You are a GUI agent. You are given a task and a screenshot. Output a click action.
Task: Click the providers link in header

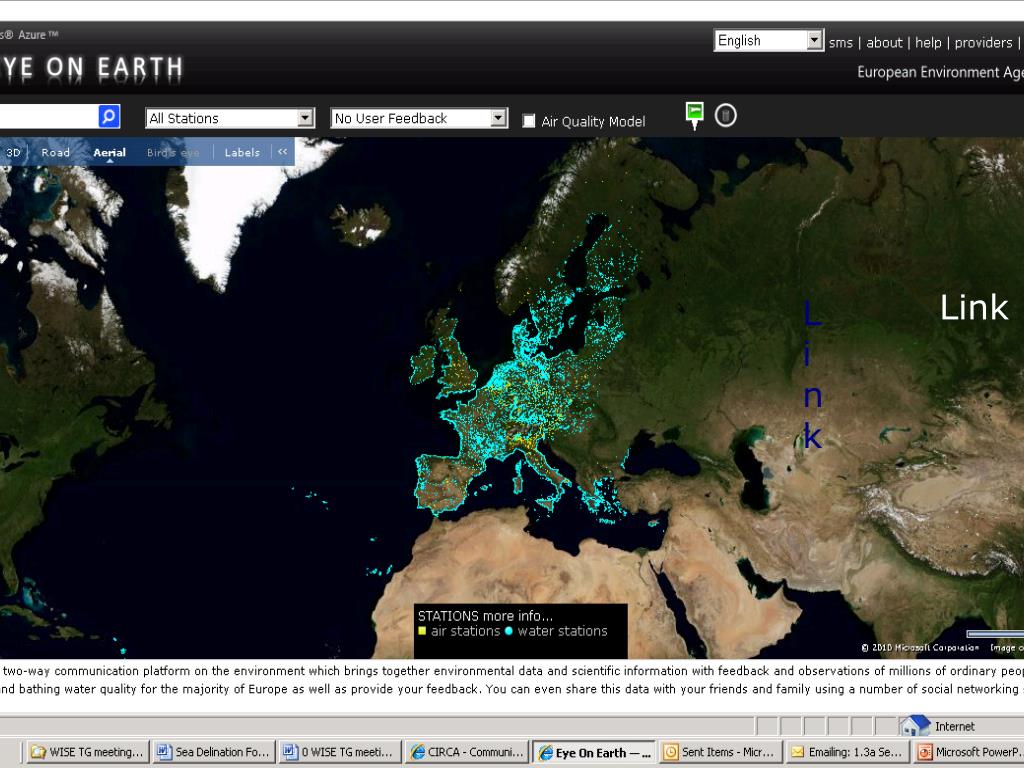(x=983, y=42)
